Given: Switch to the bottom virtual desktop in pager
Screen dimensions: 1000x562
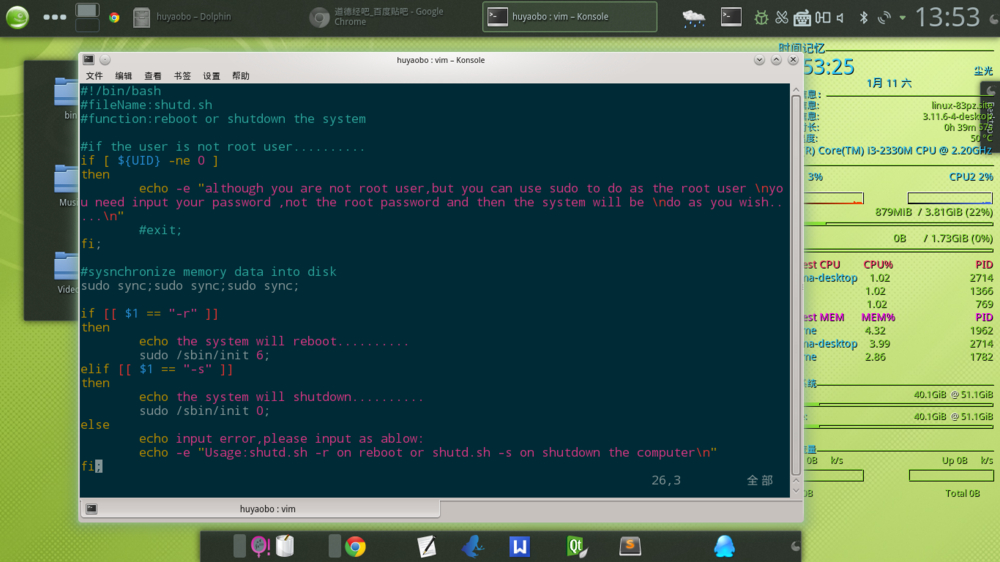Looking at the screenshot, I should (87, 25).
